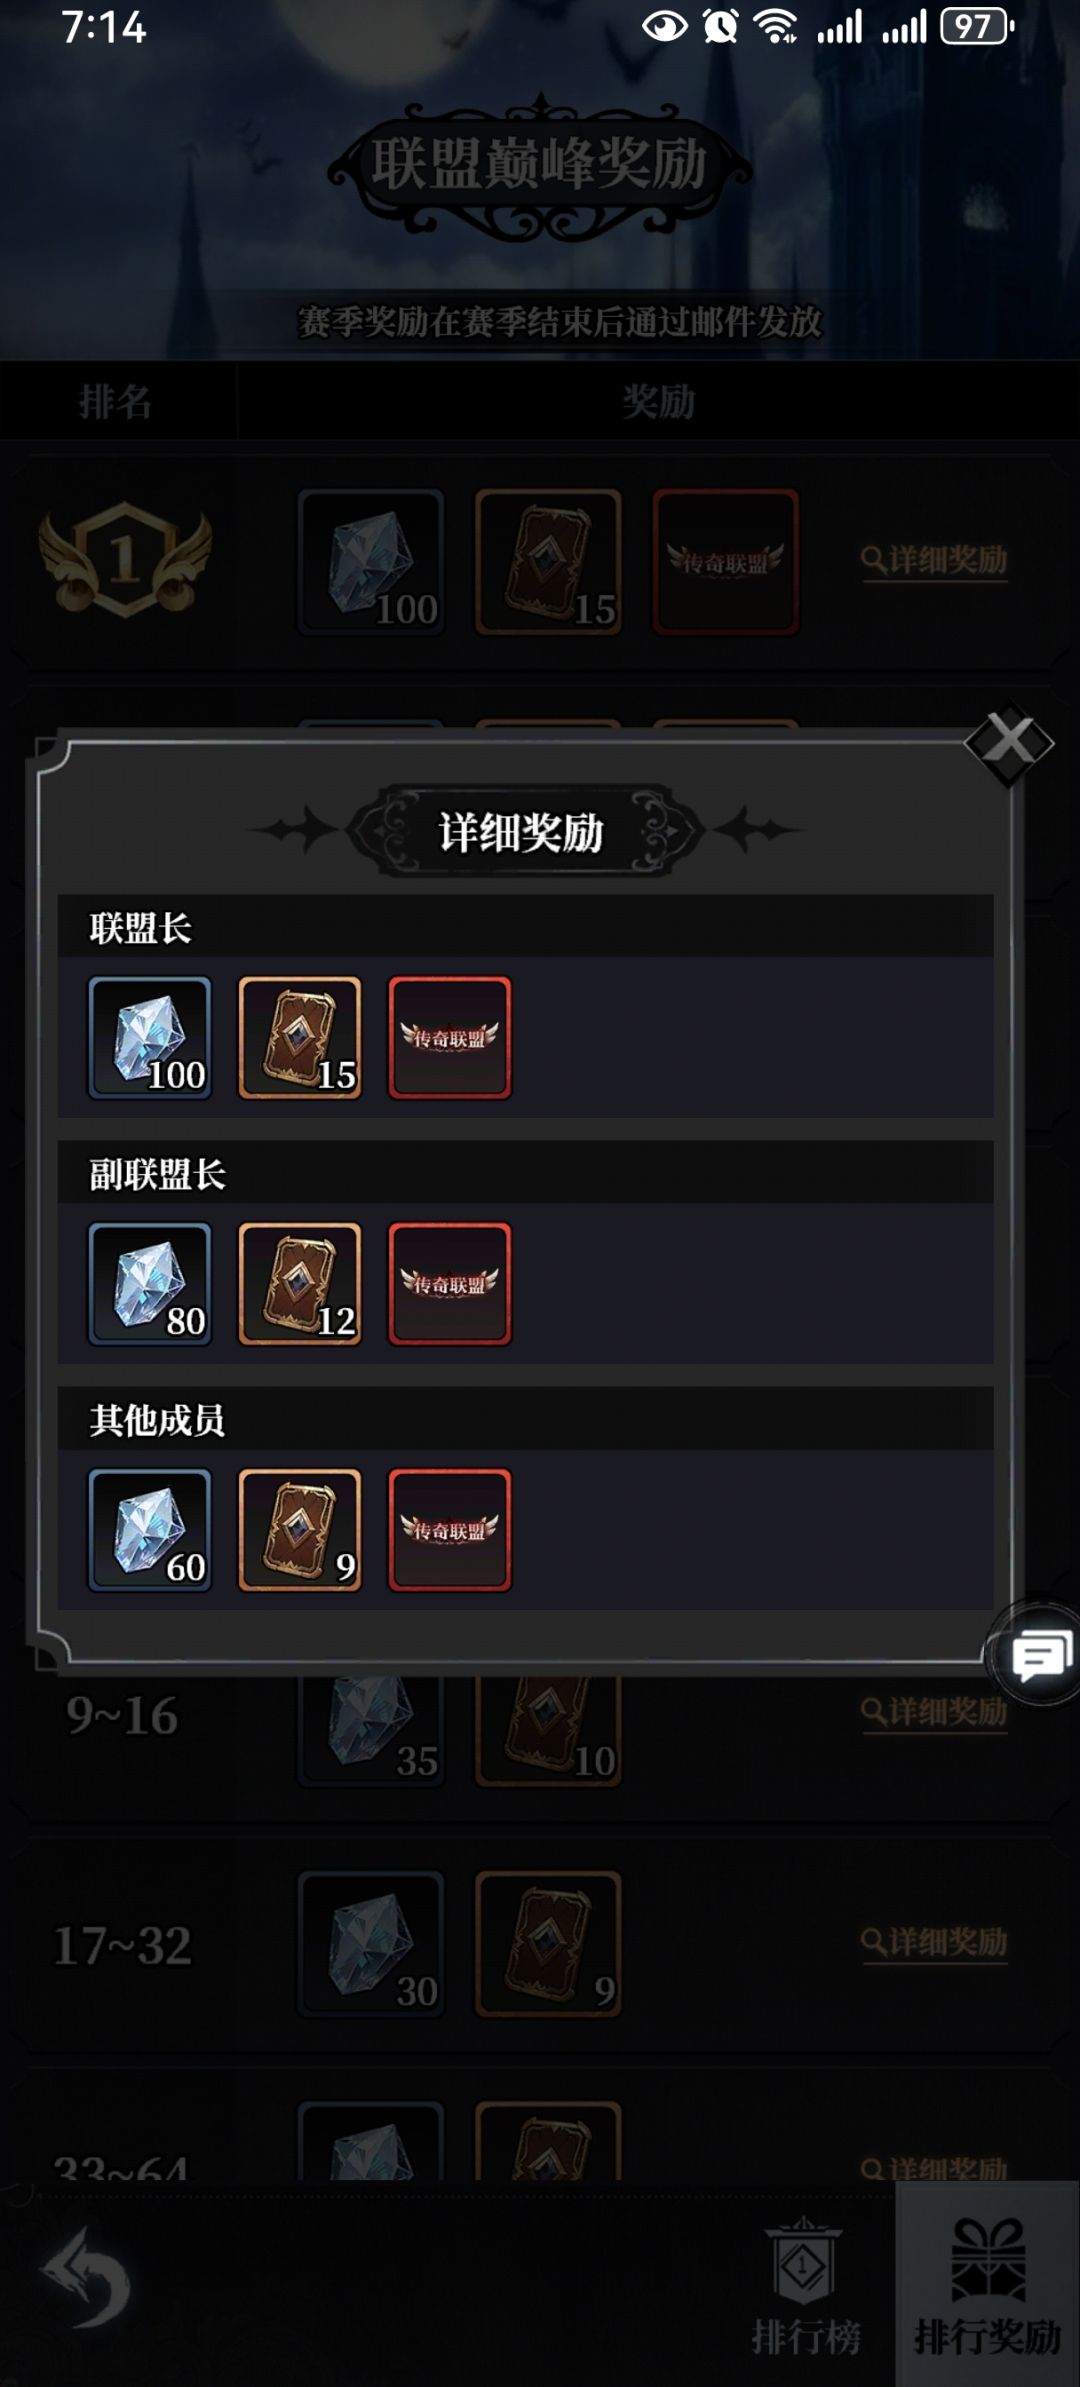Tap the rank 1 winged badge
This screenshot has width=1080, height=2387.
(x=125, y=558)
